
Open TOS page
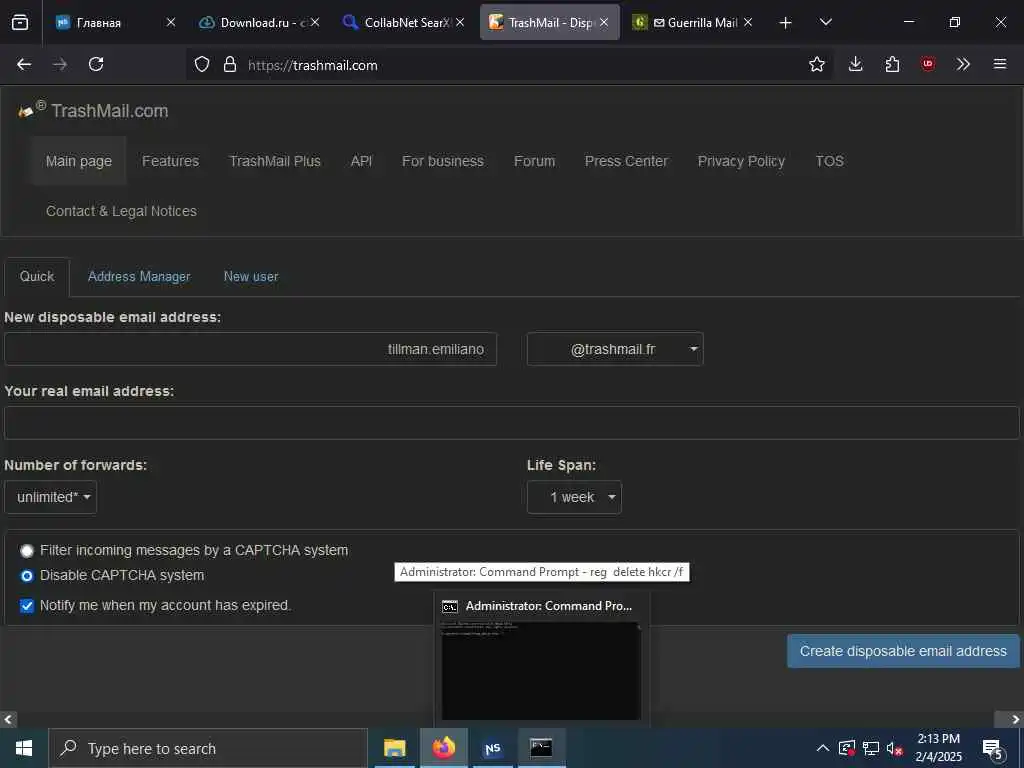click(x=829, y=161)
